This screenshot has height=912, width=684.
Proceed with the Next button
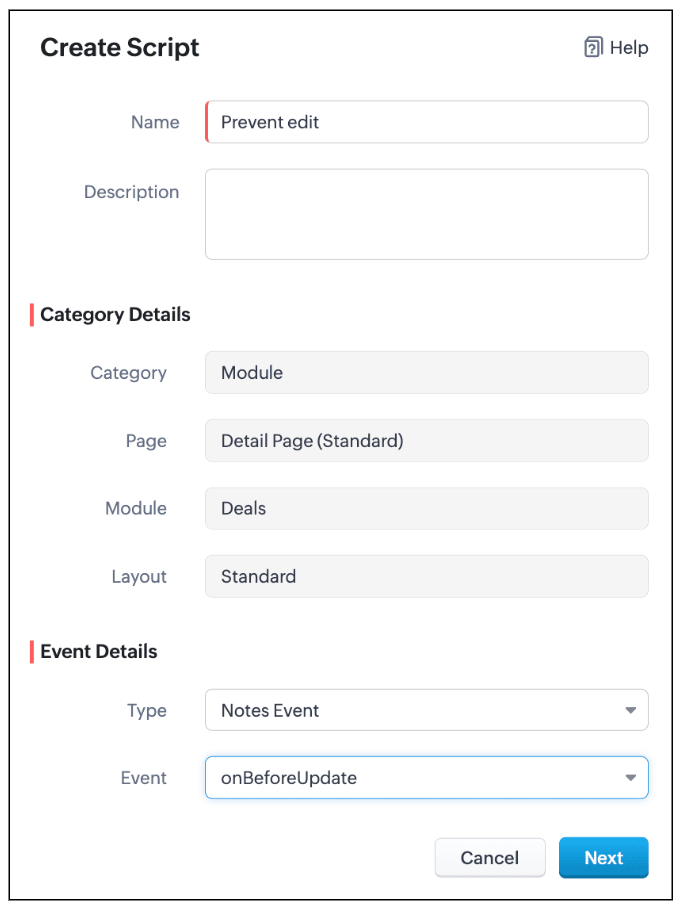603,858
